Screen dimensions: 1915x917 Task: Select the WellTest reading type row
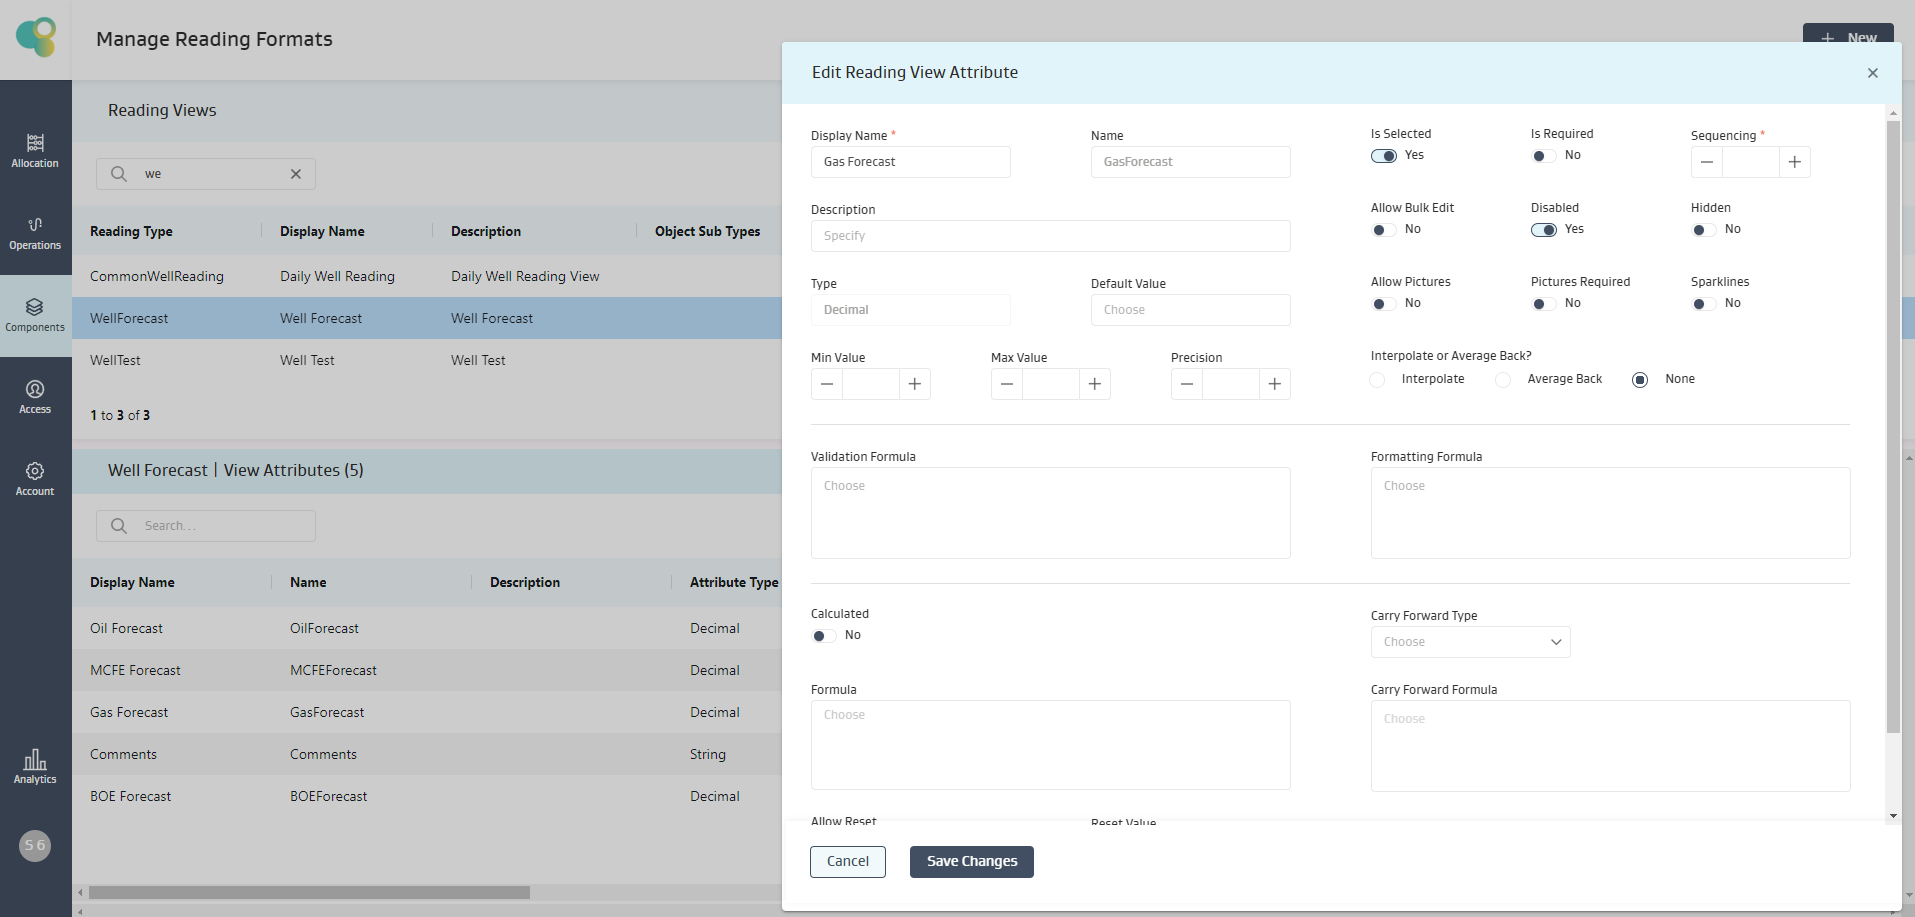click(116, 360)
